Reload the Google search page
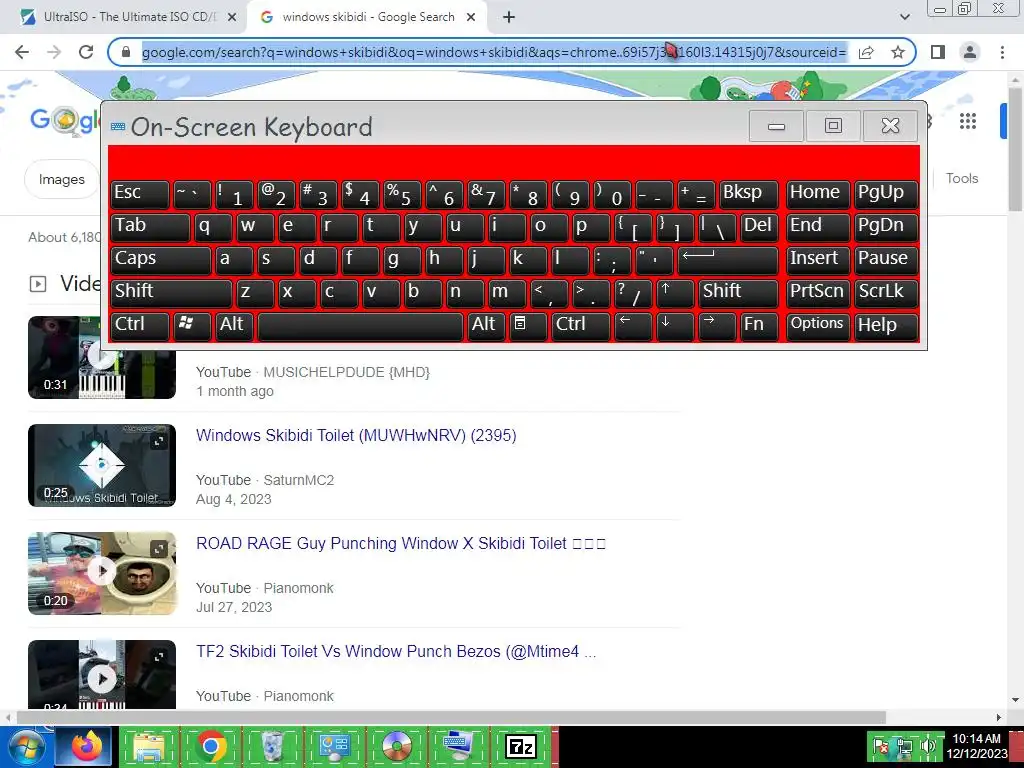 click(x=86, y=52)
